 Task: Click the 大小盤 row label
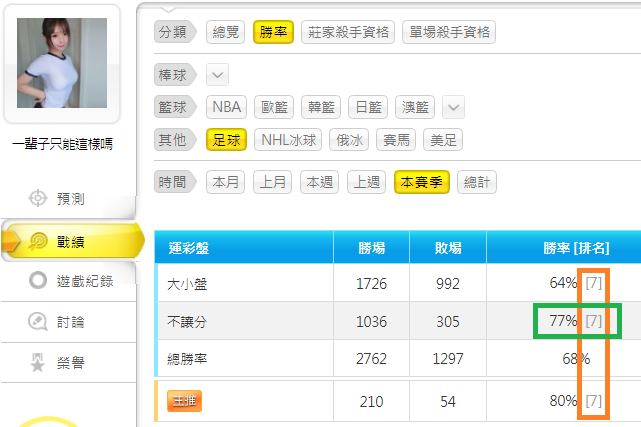pos(187,284)
